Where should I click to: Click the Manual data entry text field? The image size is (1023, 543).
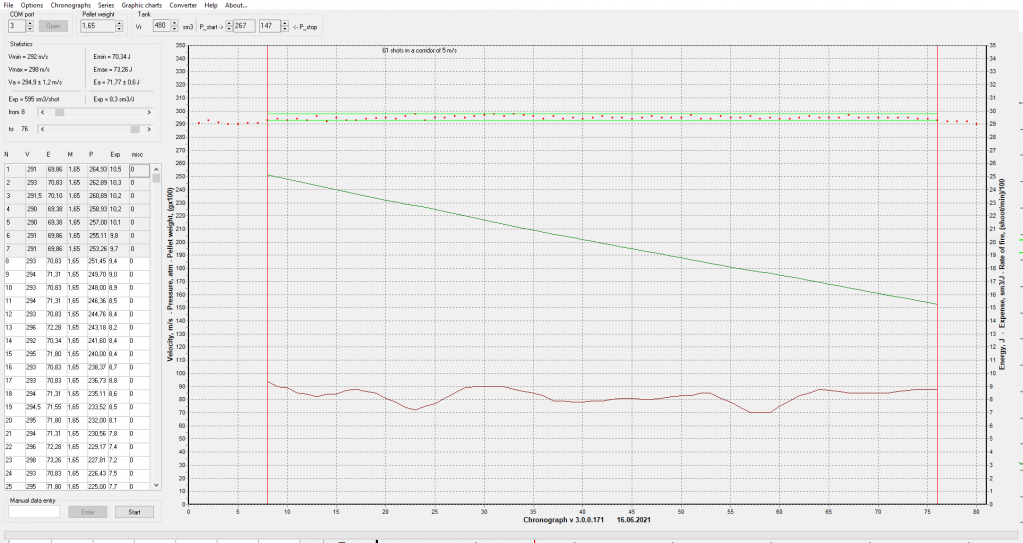pos(34,512)
